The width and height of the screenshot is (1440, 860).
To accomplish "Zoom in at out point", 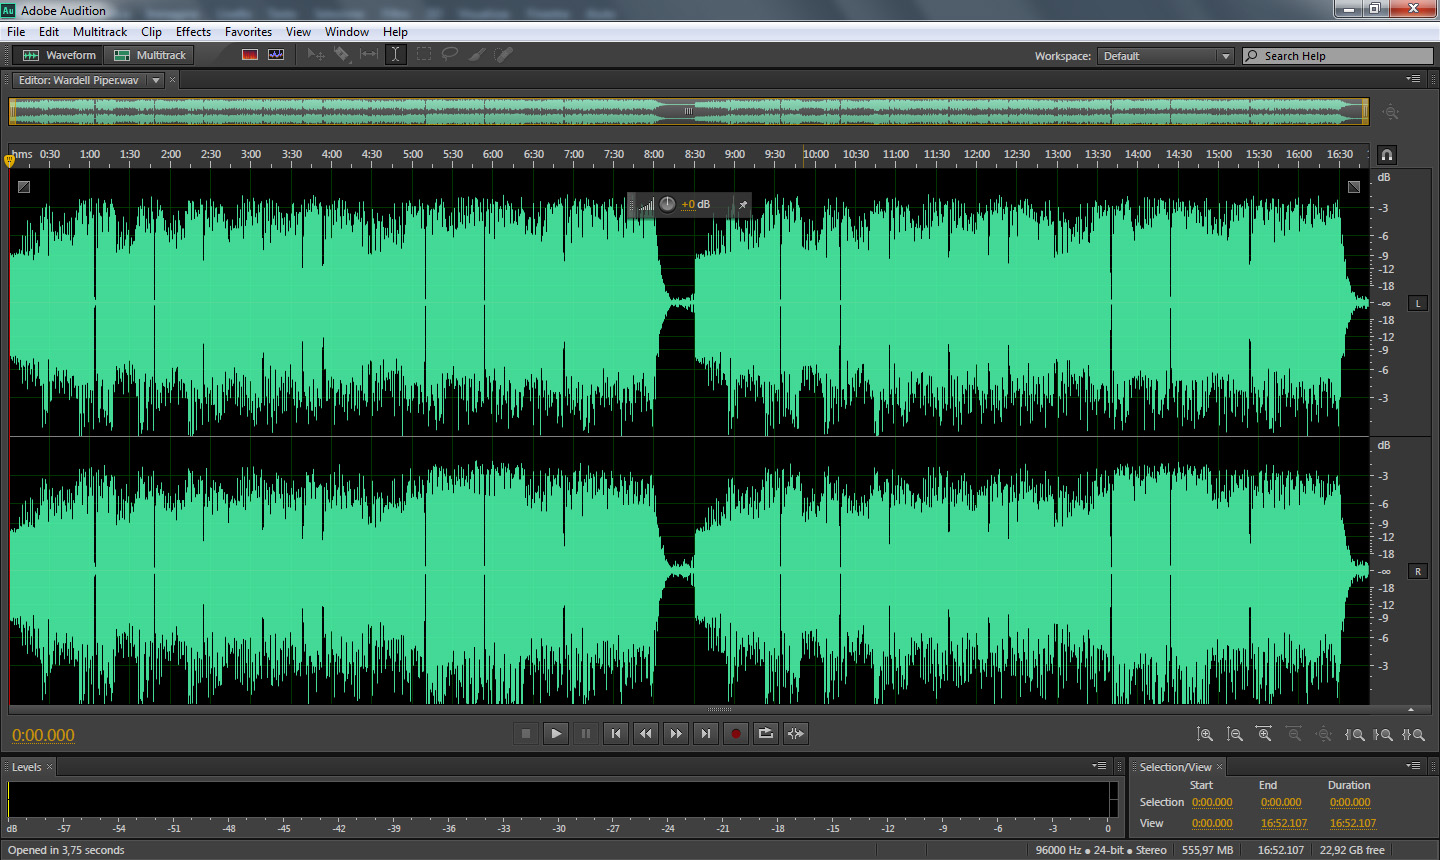I will click(x=1384, y=734).
